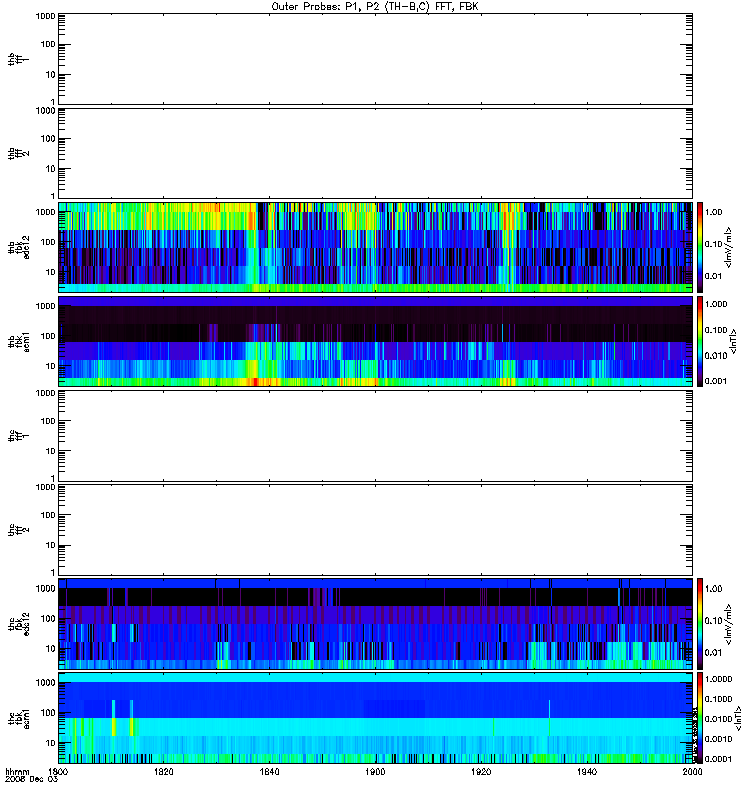Image resolution: width=750 pixels, height=800 pixels.
Task: Click the "2000" time axis tick label
Action: pyautogui.click(x=692, y=771)
